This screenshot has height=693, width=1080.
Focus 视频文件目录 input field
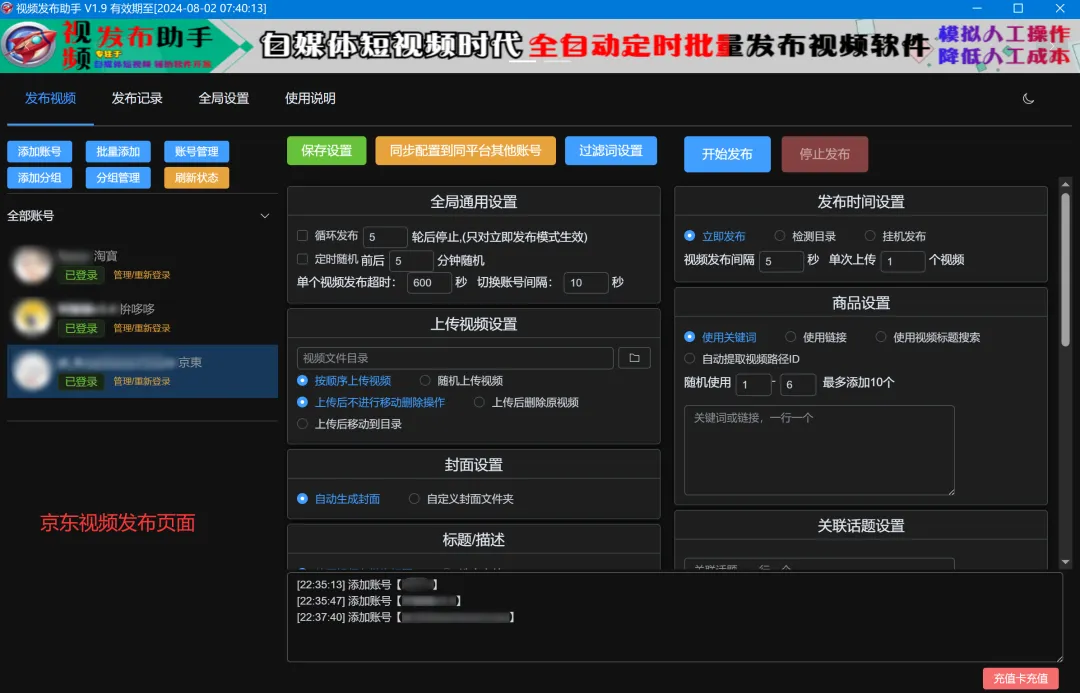[x=455, y=358]
